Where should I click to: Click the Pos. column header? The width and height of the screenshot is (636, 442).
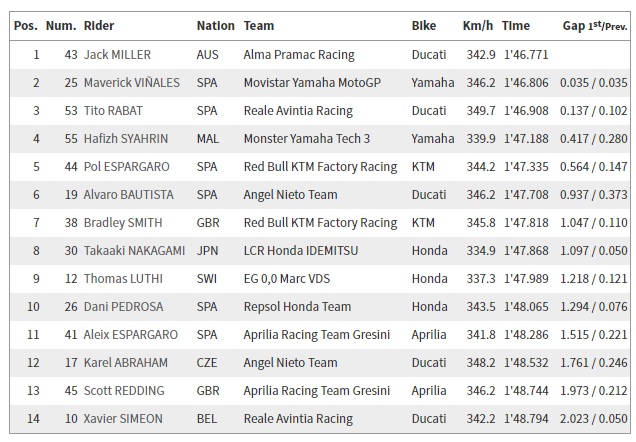click(x=25, y=25)
